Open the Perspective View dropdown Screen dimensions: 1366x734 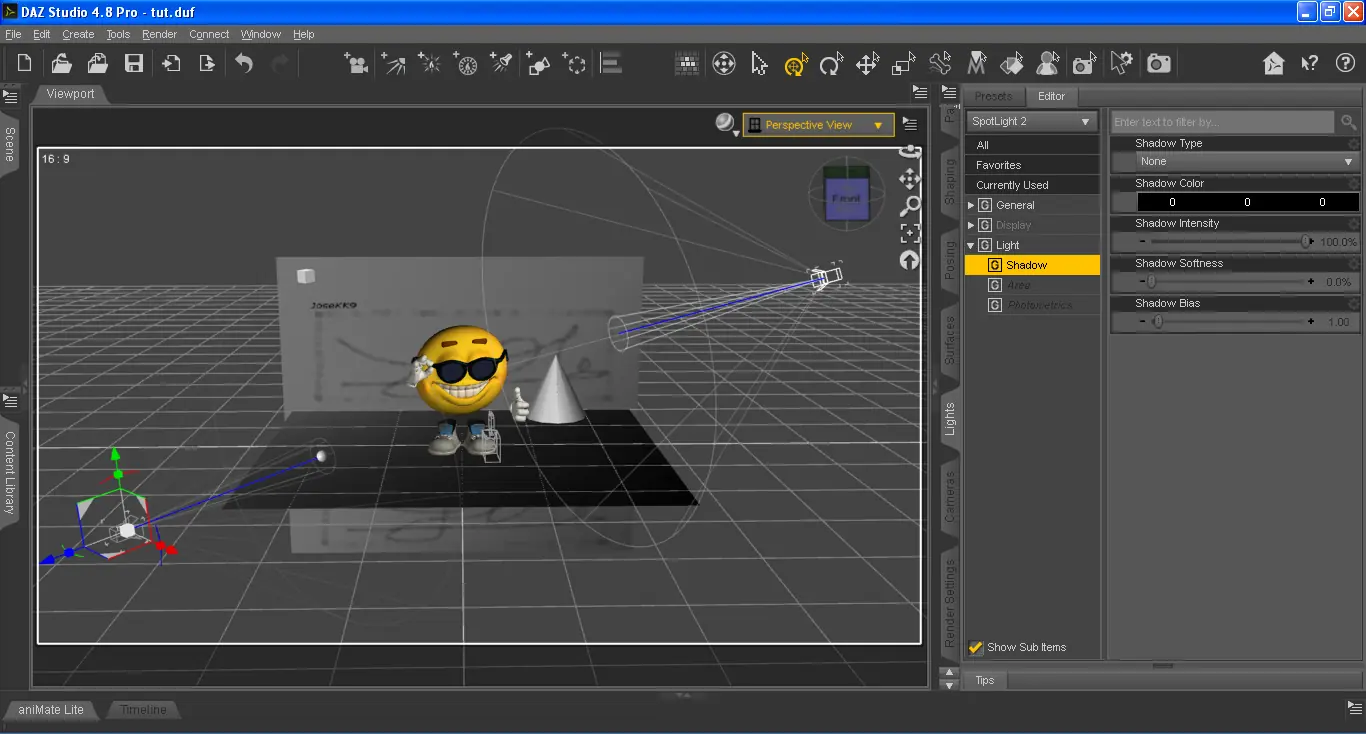pyautogui.click(x=818, y=125)
